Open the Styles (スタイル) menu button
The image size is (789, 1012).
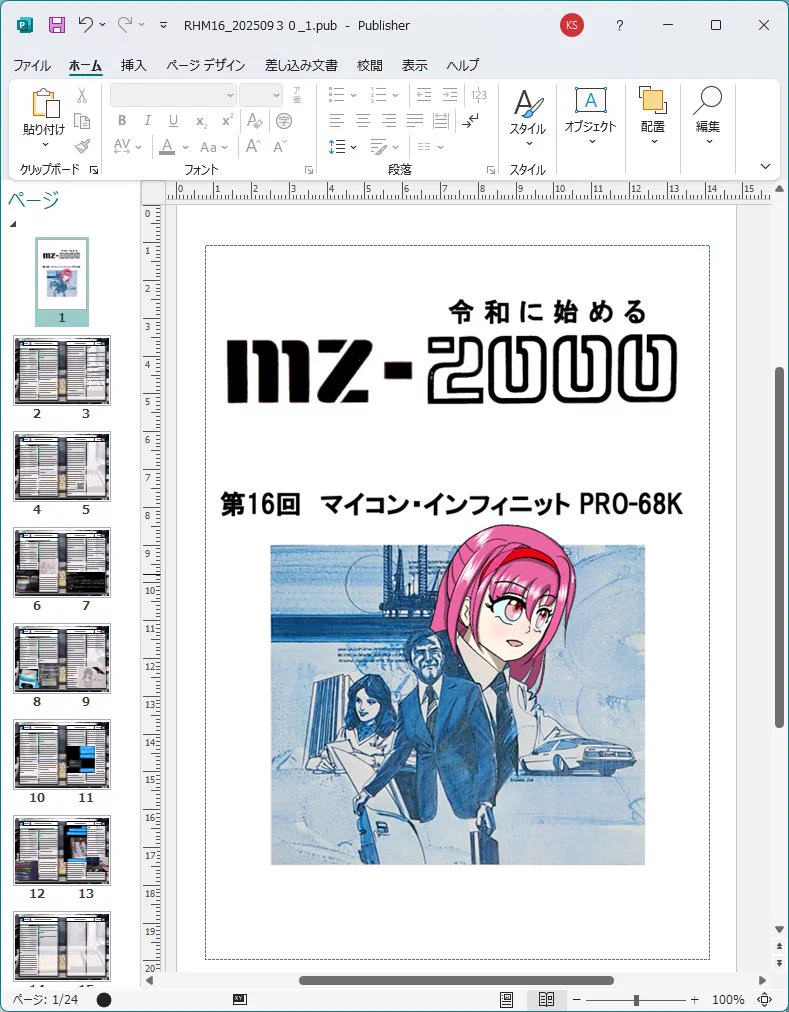(528, 117)
